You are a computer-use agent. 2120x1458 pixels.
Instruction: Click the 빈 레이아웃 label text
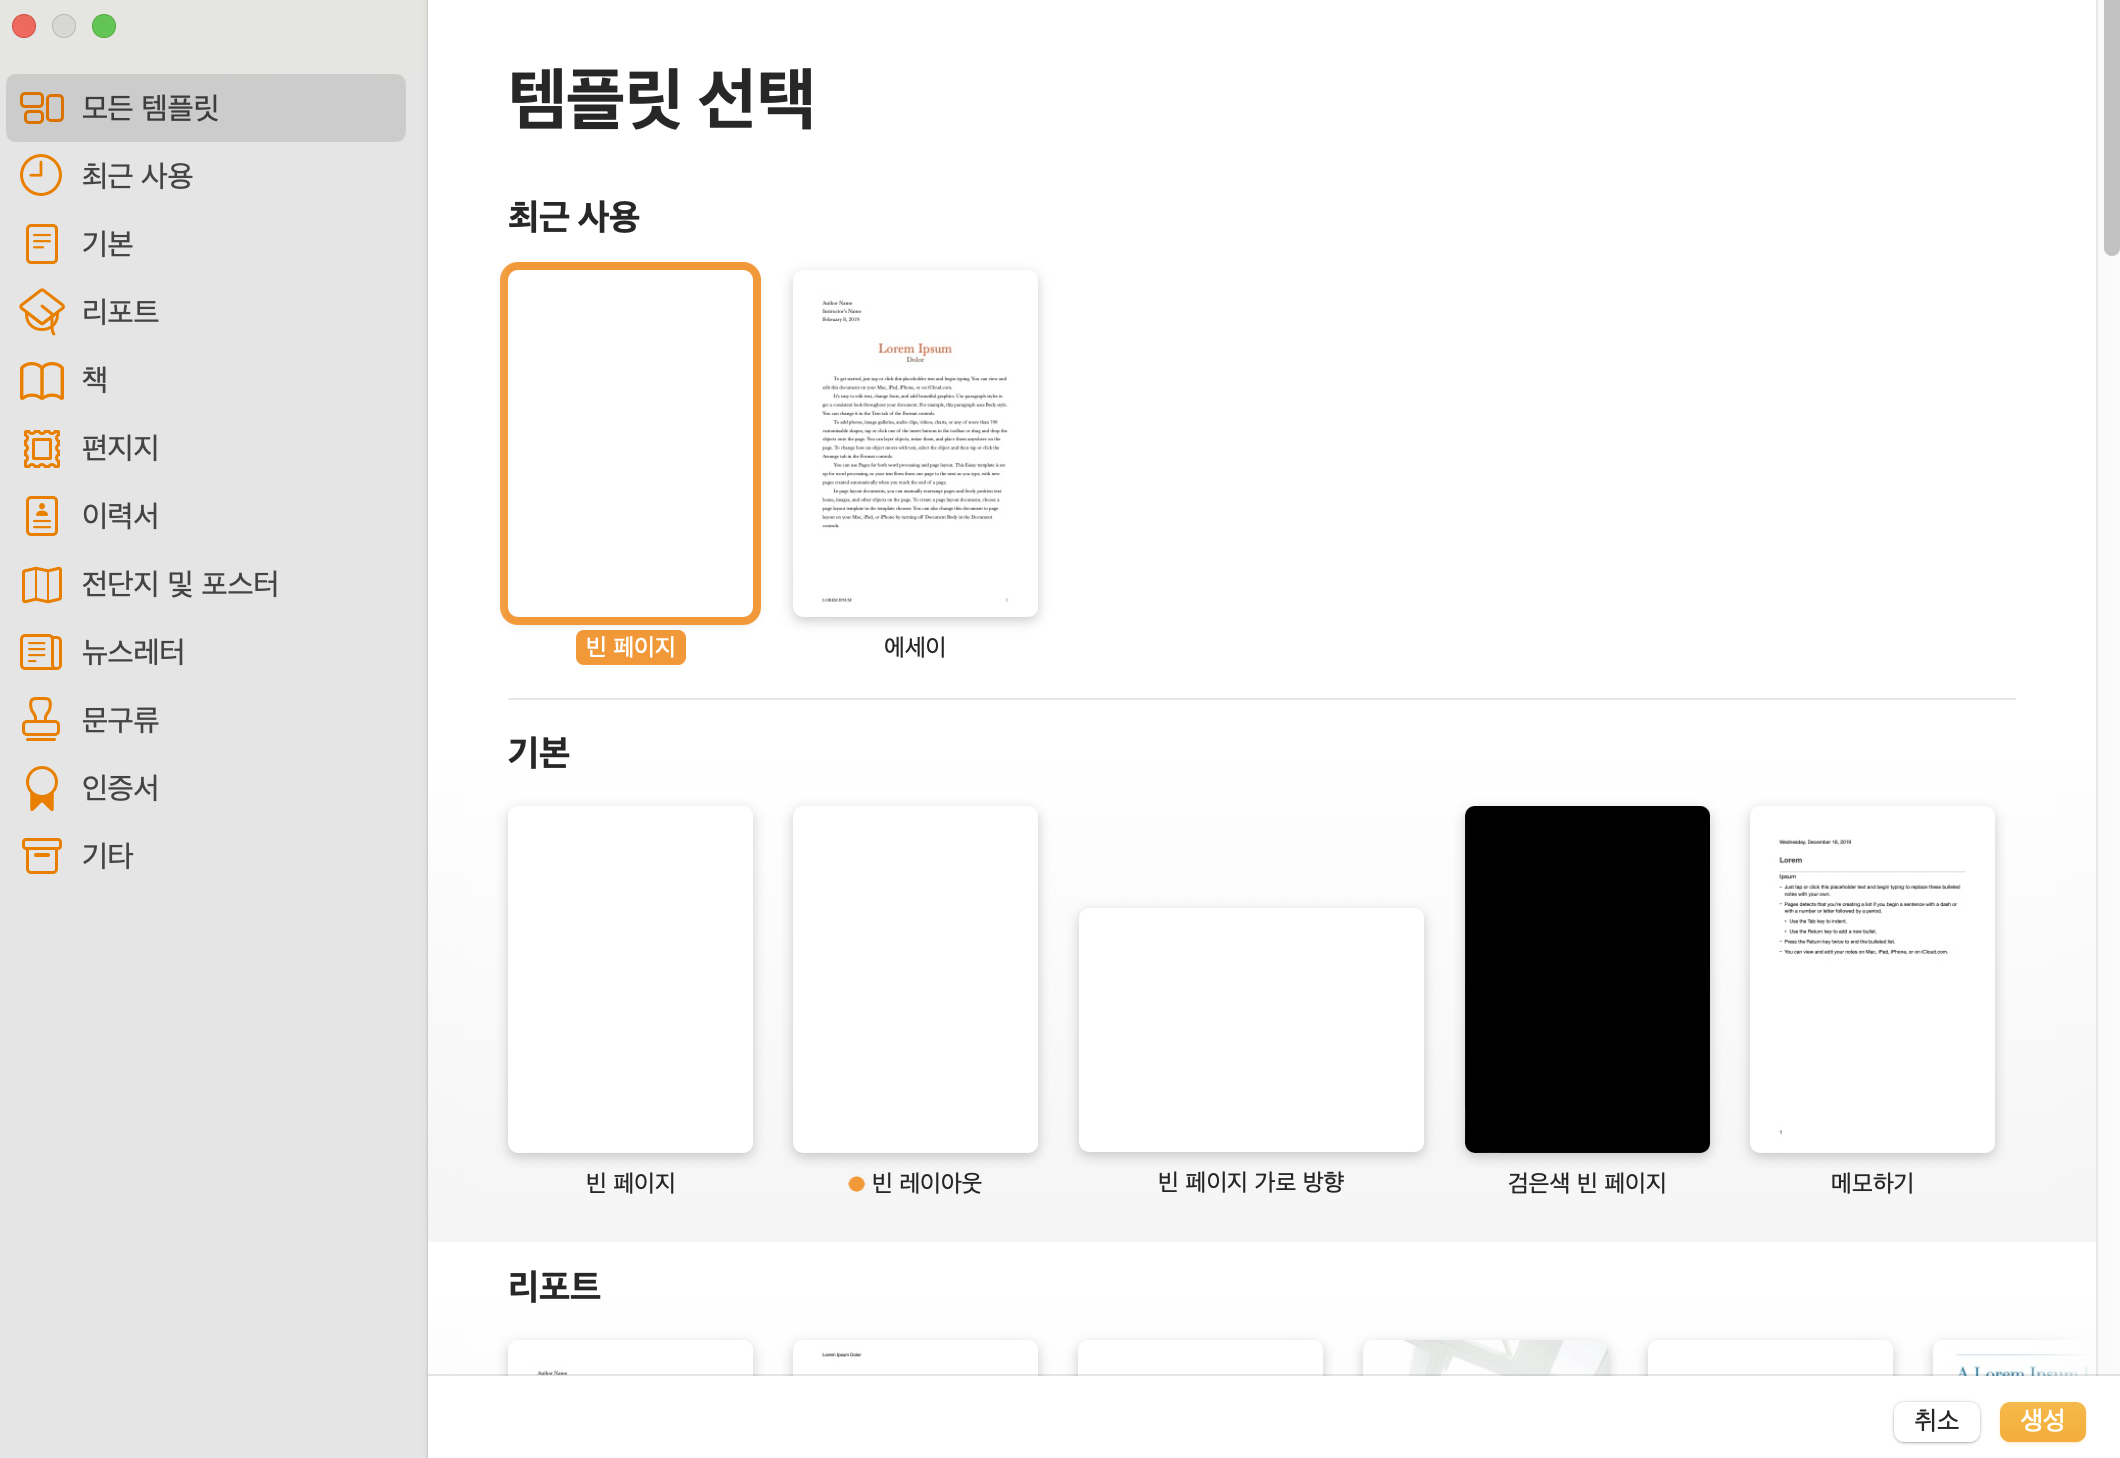point(926,1183)
